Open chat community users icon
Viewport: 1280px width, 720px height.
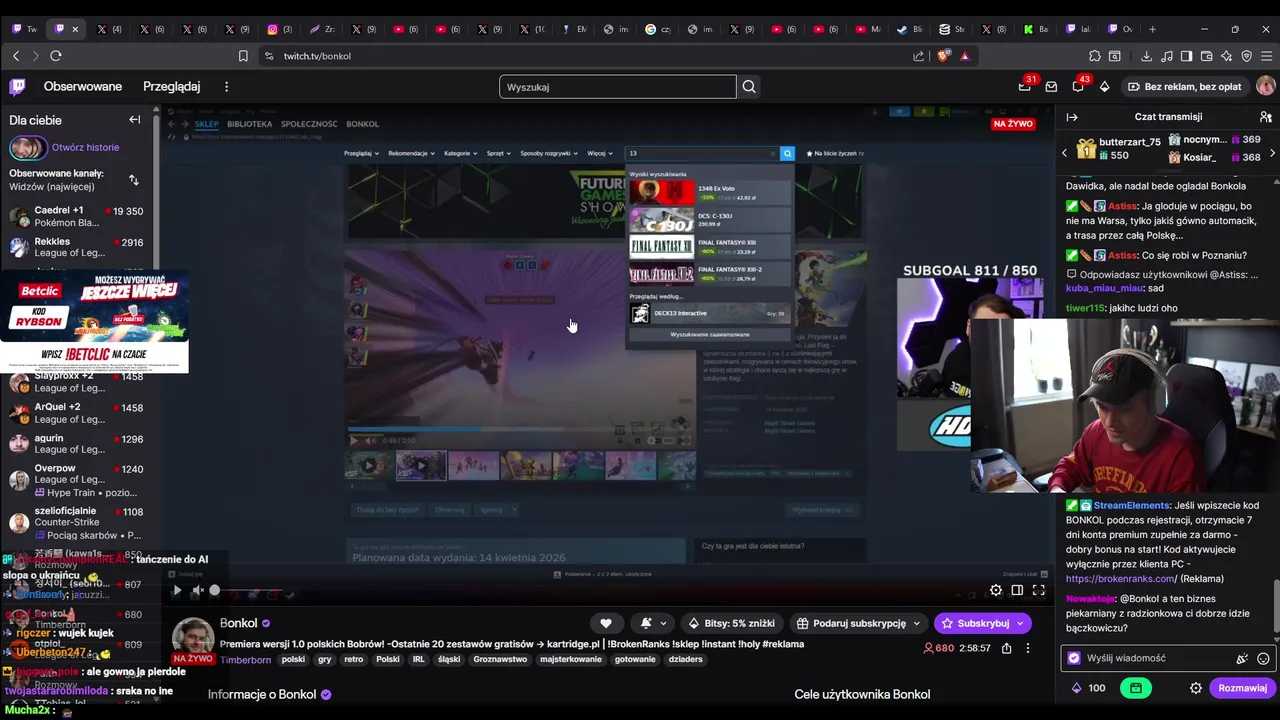click(1266, 117)
